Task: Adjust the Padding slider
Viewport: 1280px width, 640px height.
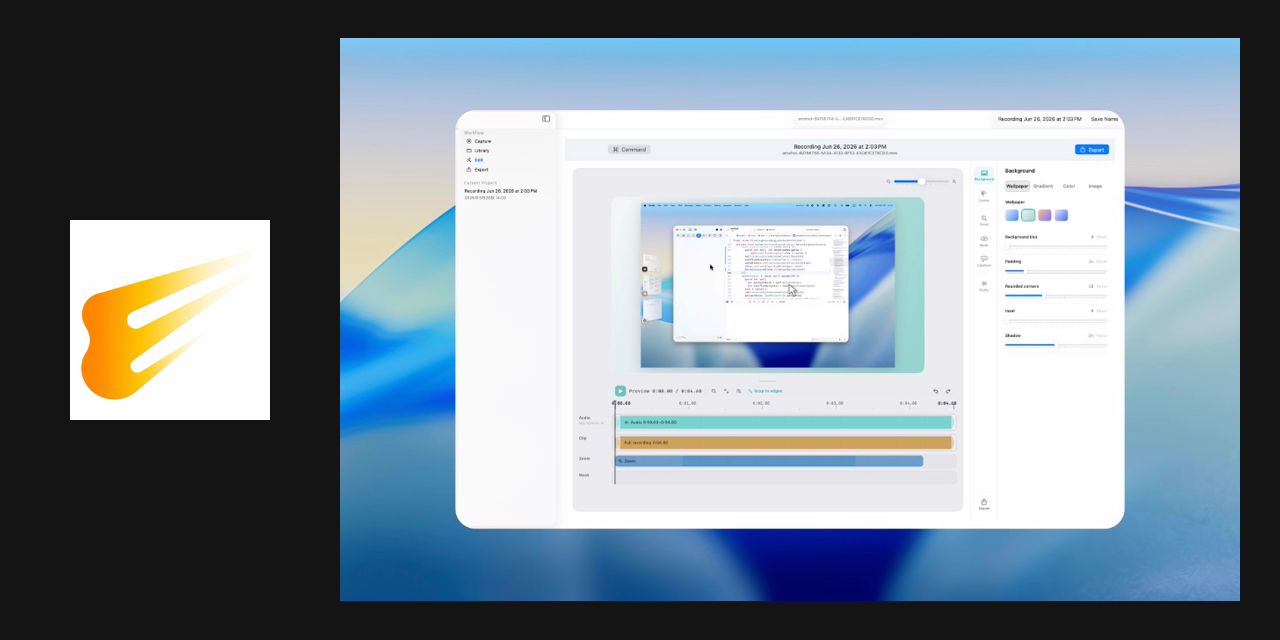Action: coord(1056,271)
